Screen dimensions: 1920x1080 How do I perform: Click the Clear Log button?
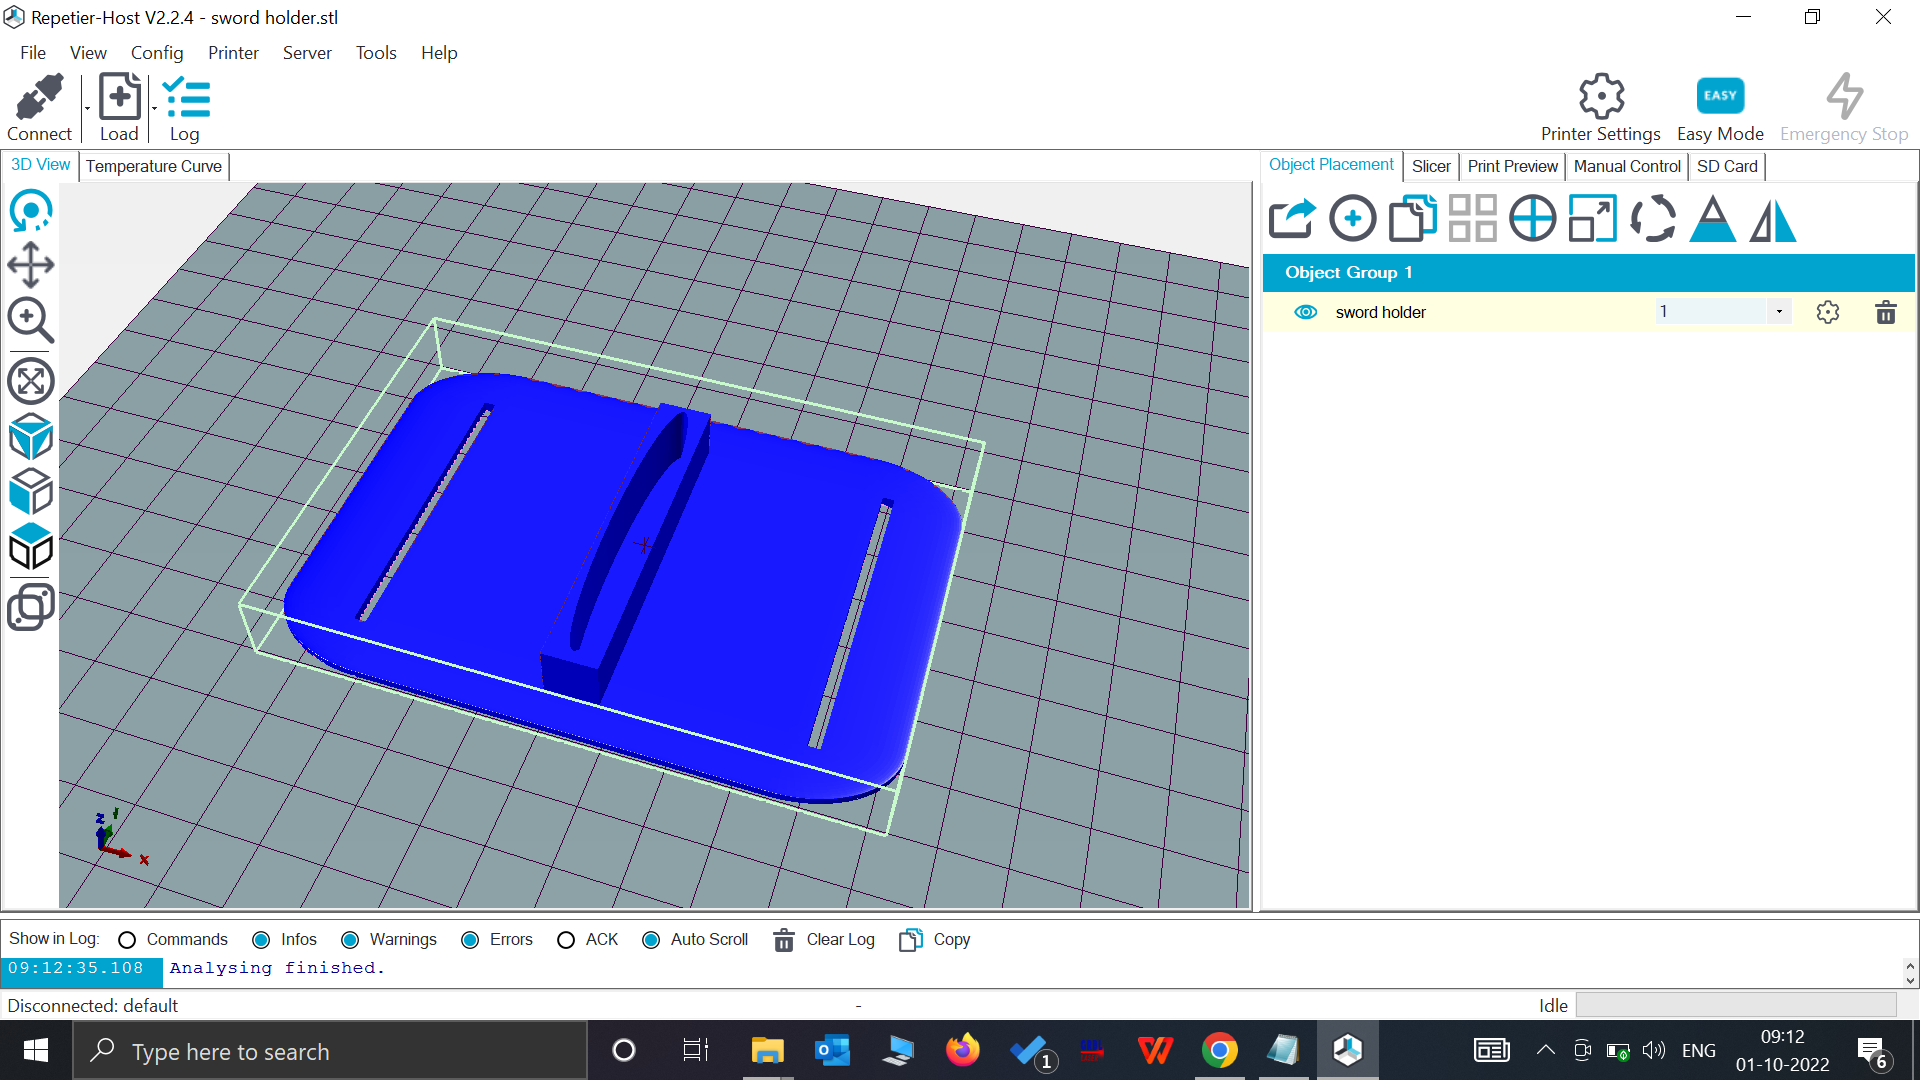tap(825, 940)
